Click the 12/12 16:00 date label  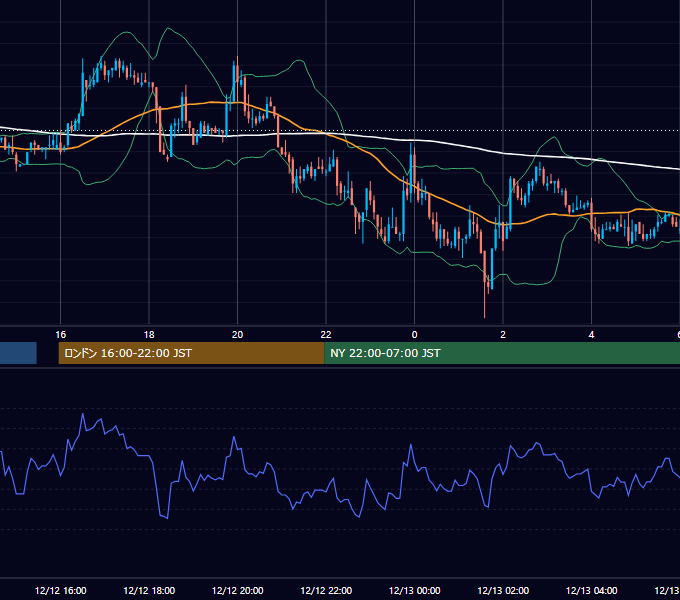[x=60, y=590]
